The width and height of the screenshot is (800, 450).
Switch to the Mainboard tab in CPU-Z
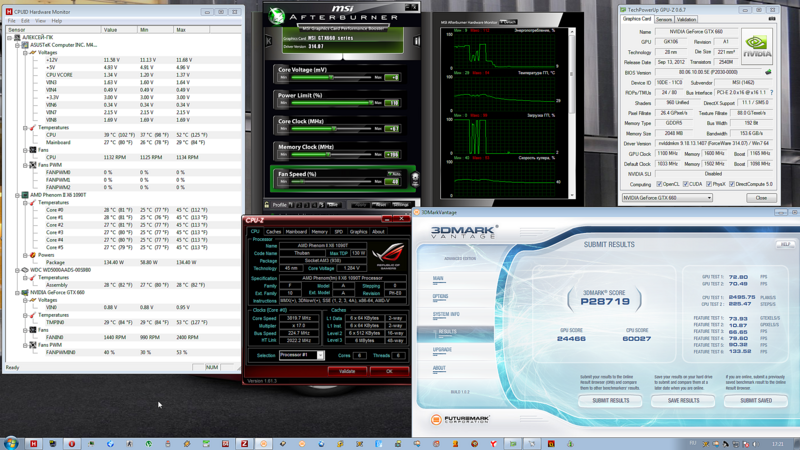pos(296,232)
